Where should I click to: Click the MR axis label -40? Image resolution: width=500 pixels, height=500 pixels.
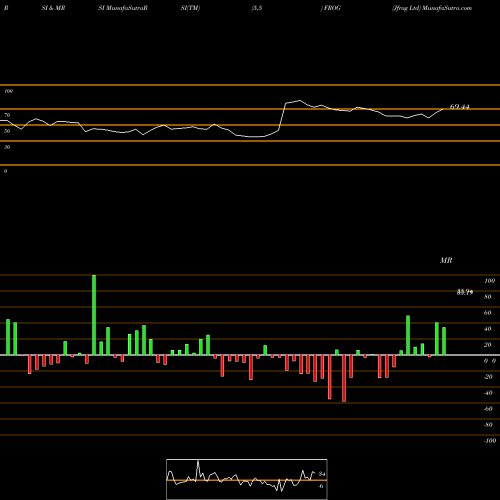click(x=488, y=393)
